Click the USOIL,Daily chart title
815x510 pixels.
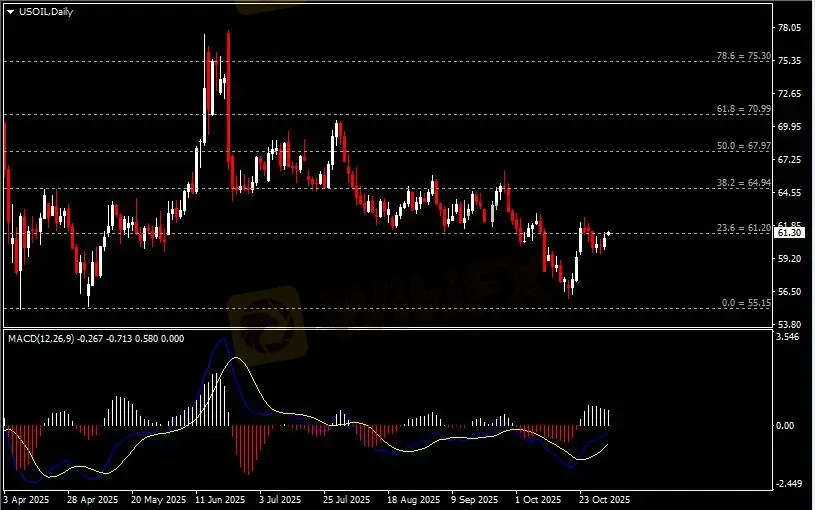point(46,11)
